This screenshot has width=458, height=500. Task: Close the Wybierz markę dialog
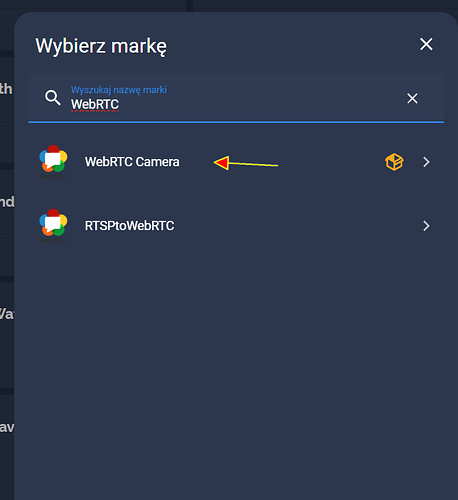(426, 44)
